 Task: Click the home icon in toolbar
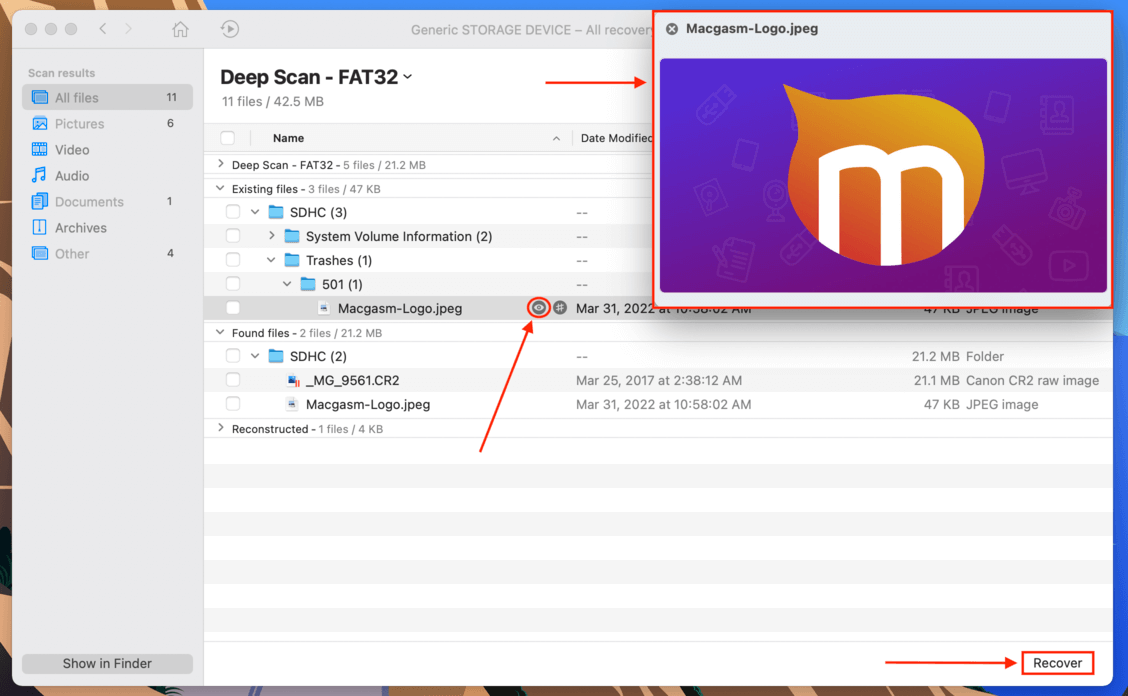click(x=180, y=29)
